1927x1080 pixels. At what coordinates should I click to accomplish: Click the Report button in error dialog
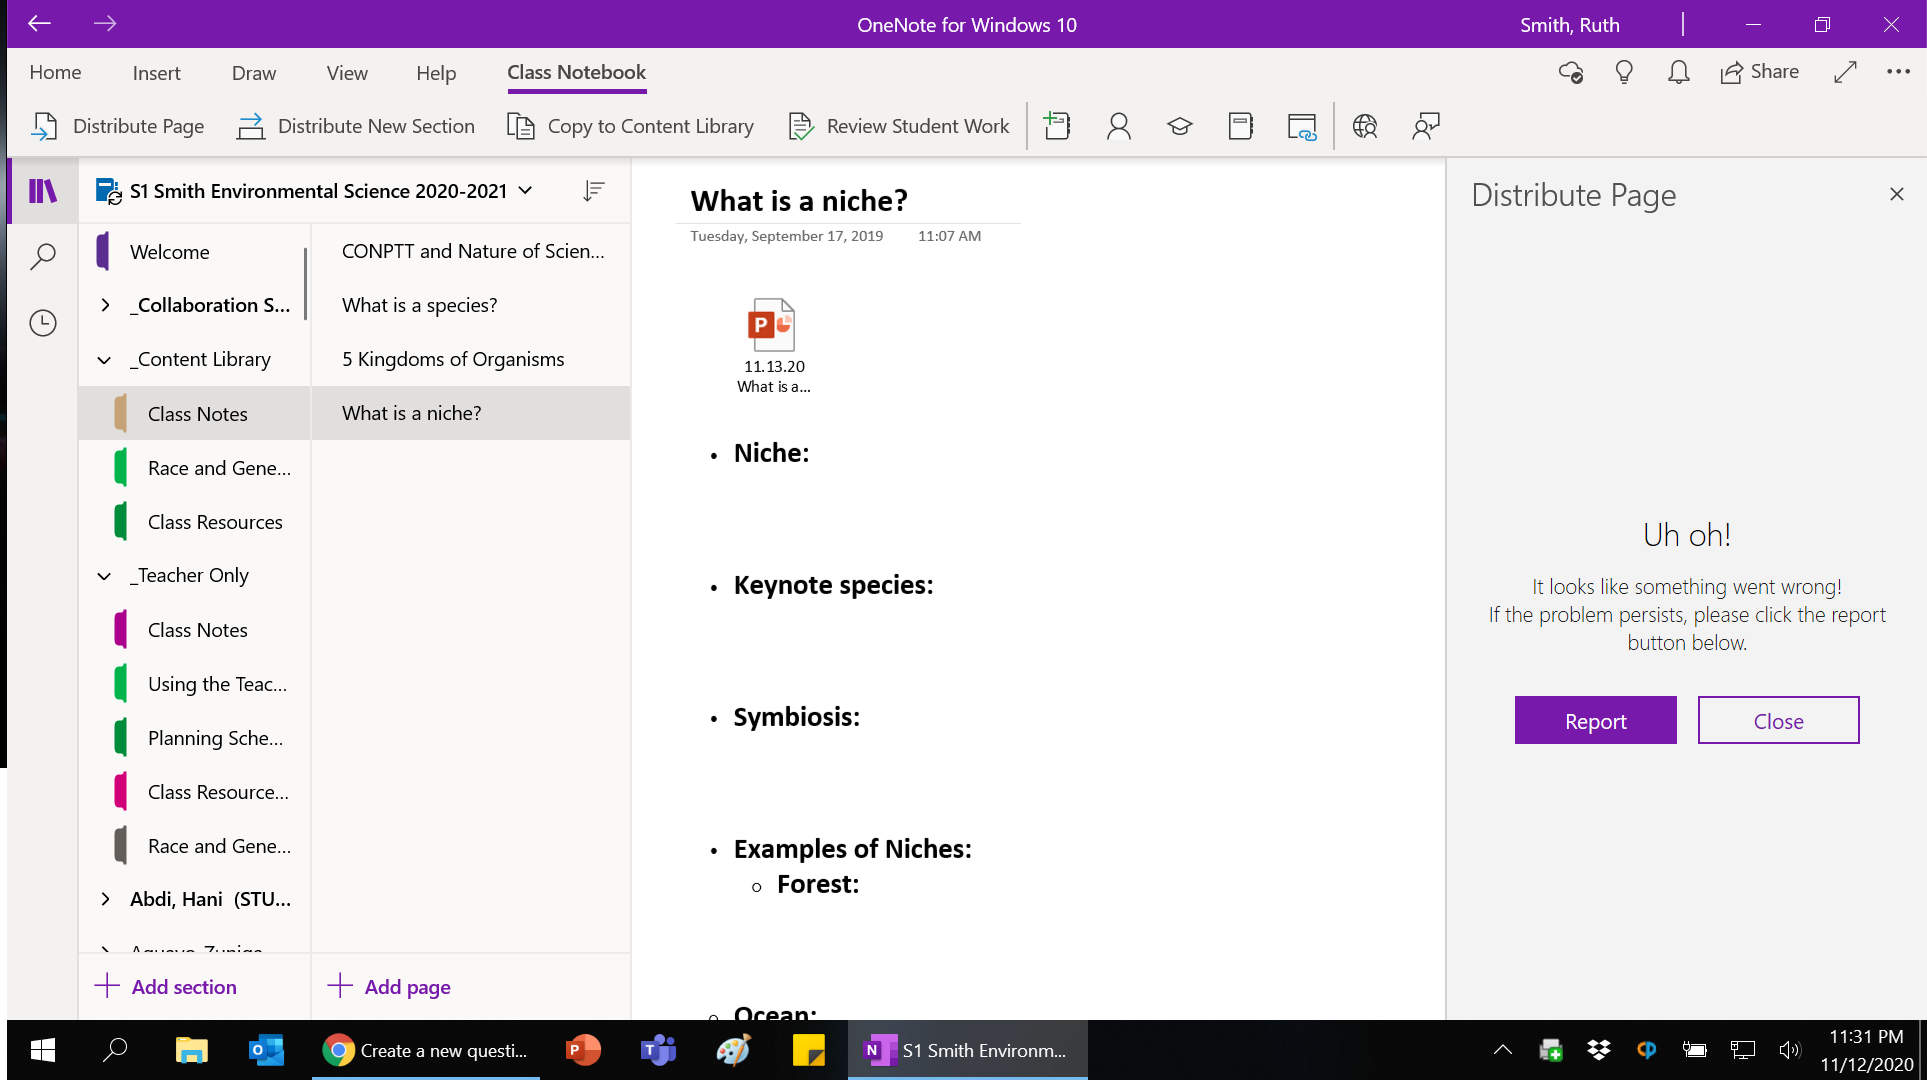[1595, 720]
